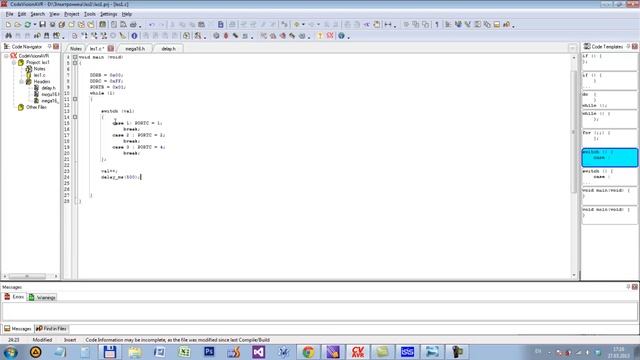
Task: Close the Code Templates panel
Action: 635,47
